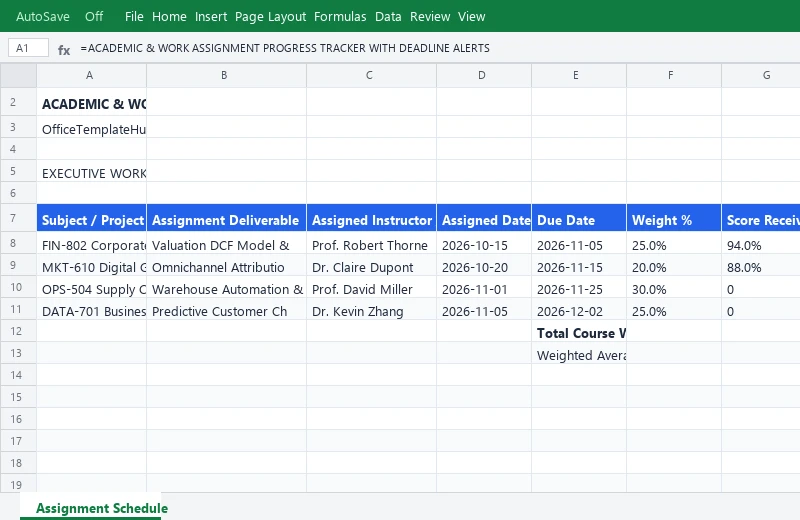Viewport: 800px width, 520px height.
Task: Click assigned date 2026-10-20
Action: [x=484, y=267]
